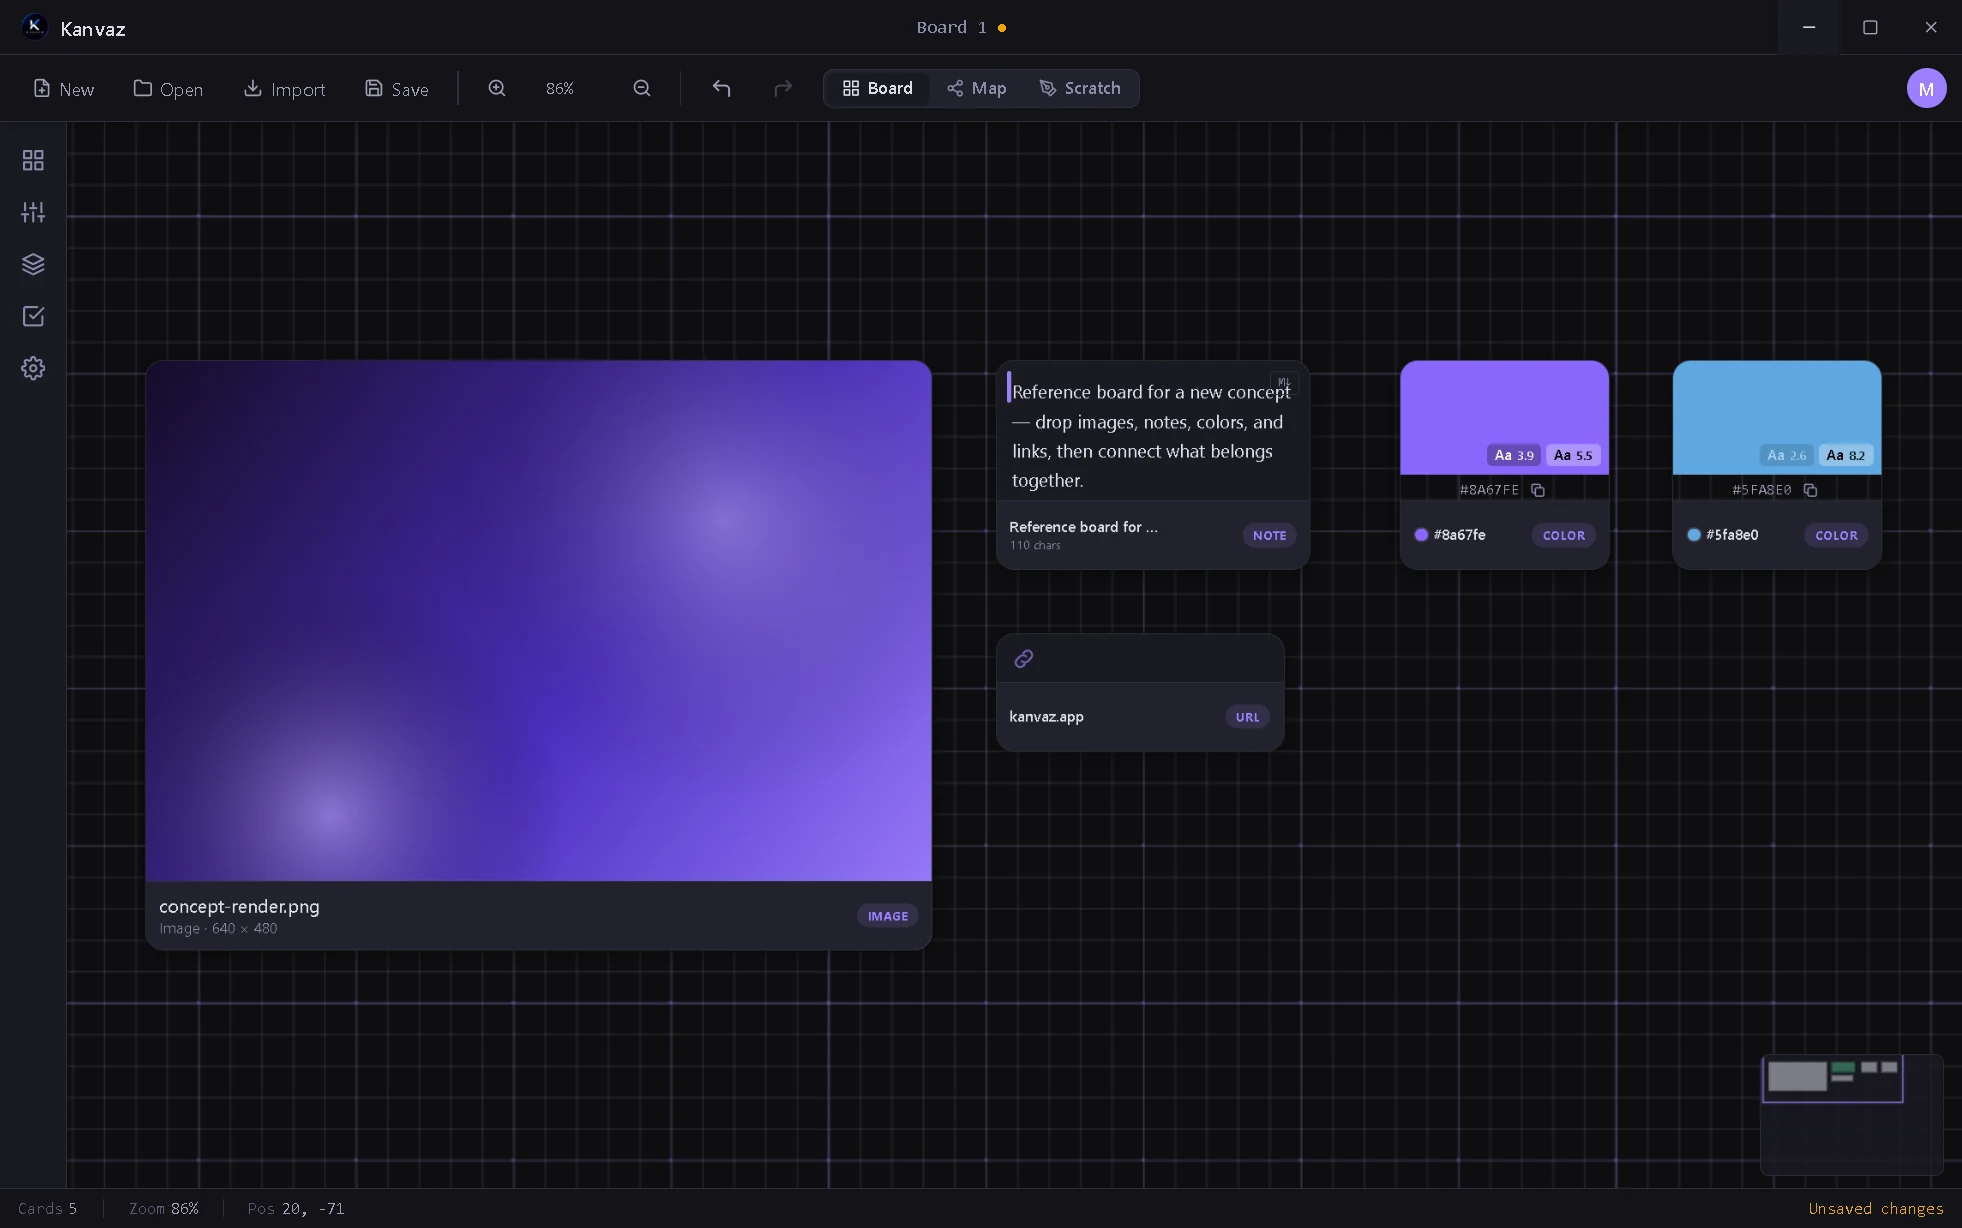Select the blue #5FA8E0 color swatch

click(1776, 417)
